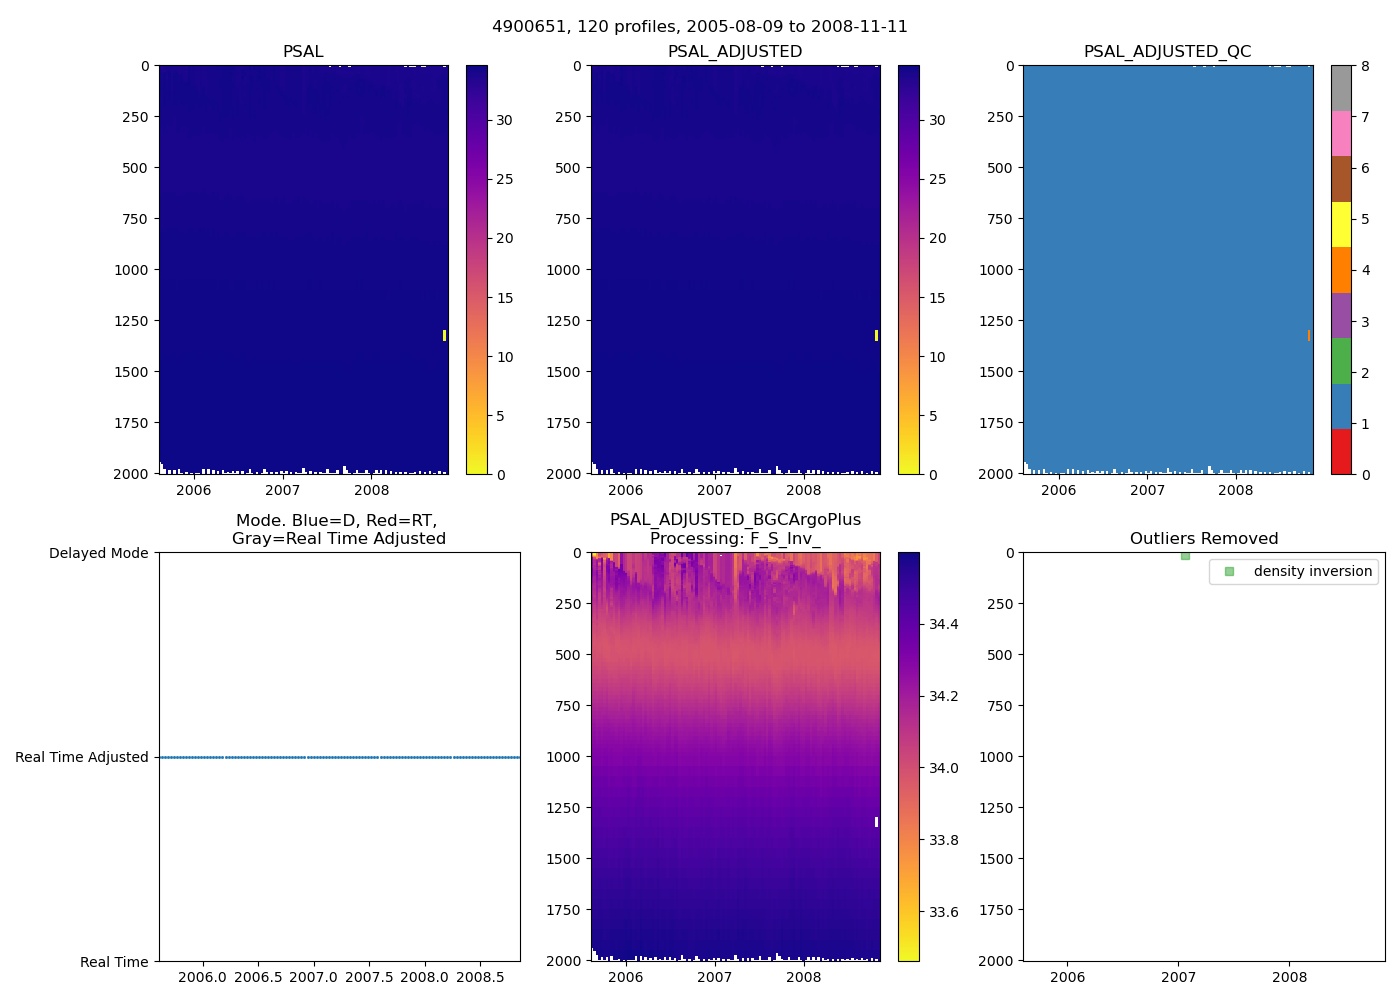Click the green density inversion legend marker
This screenshot has width=1400, height=1000.
[1229, 571]
